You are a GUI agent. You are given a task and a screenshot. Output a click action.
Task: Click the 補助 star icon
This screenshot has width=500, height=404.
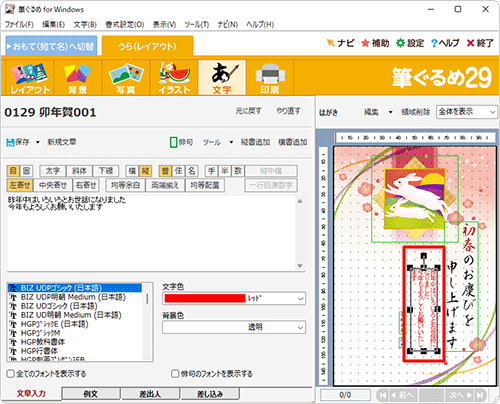click(x=365, y=43)
